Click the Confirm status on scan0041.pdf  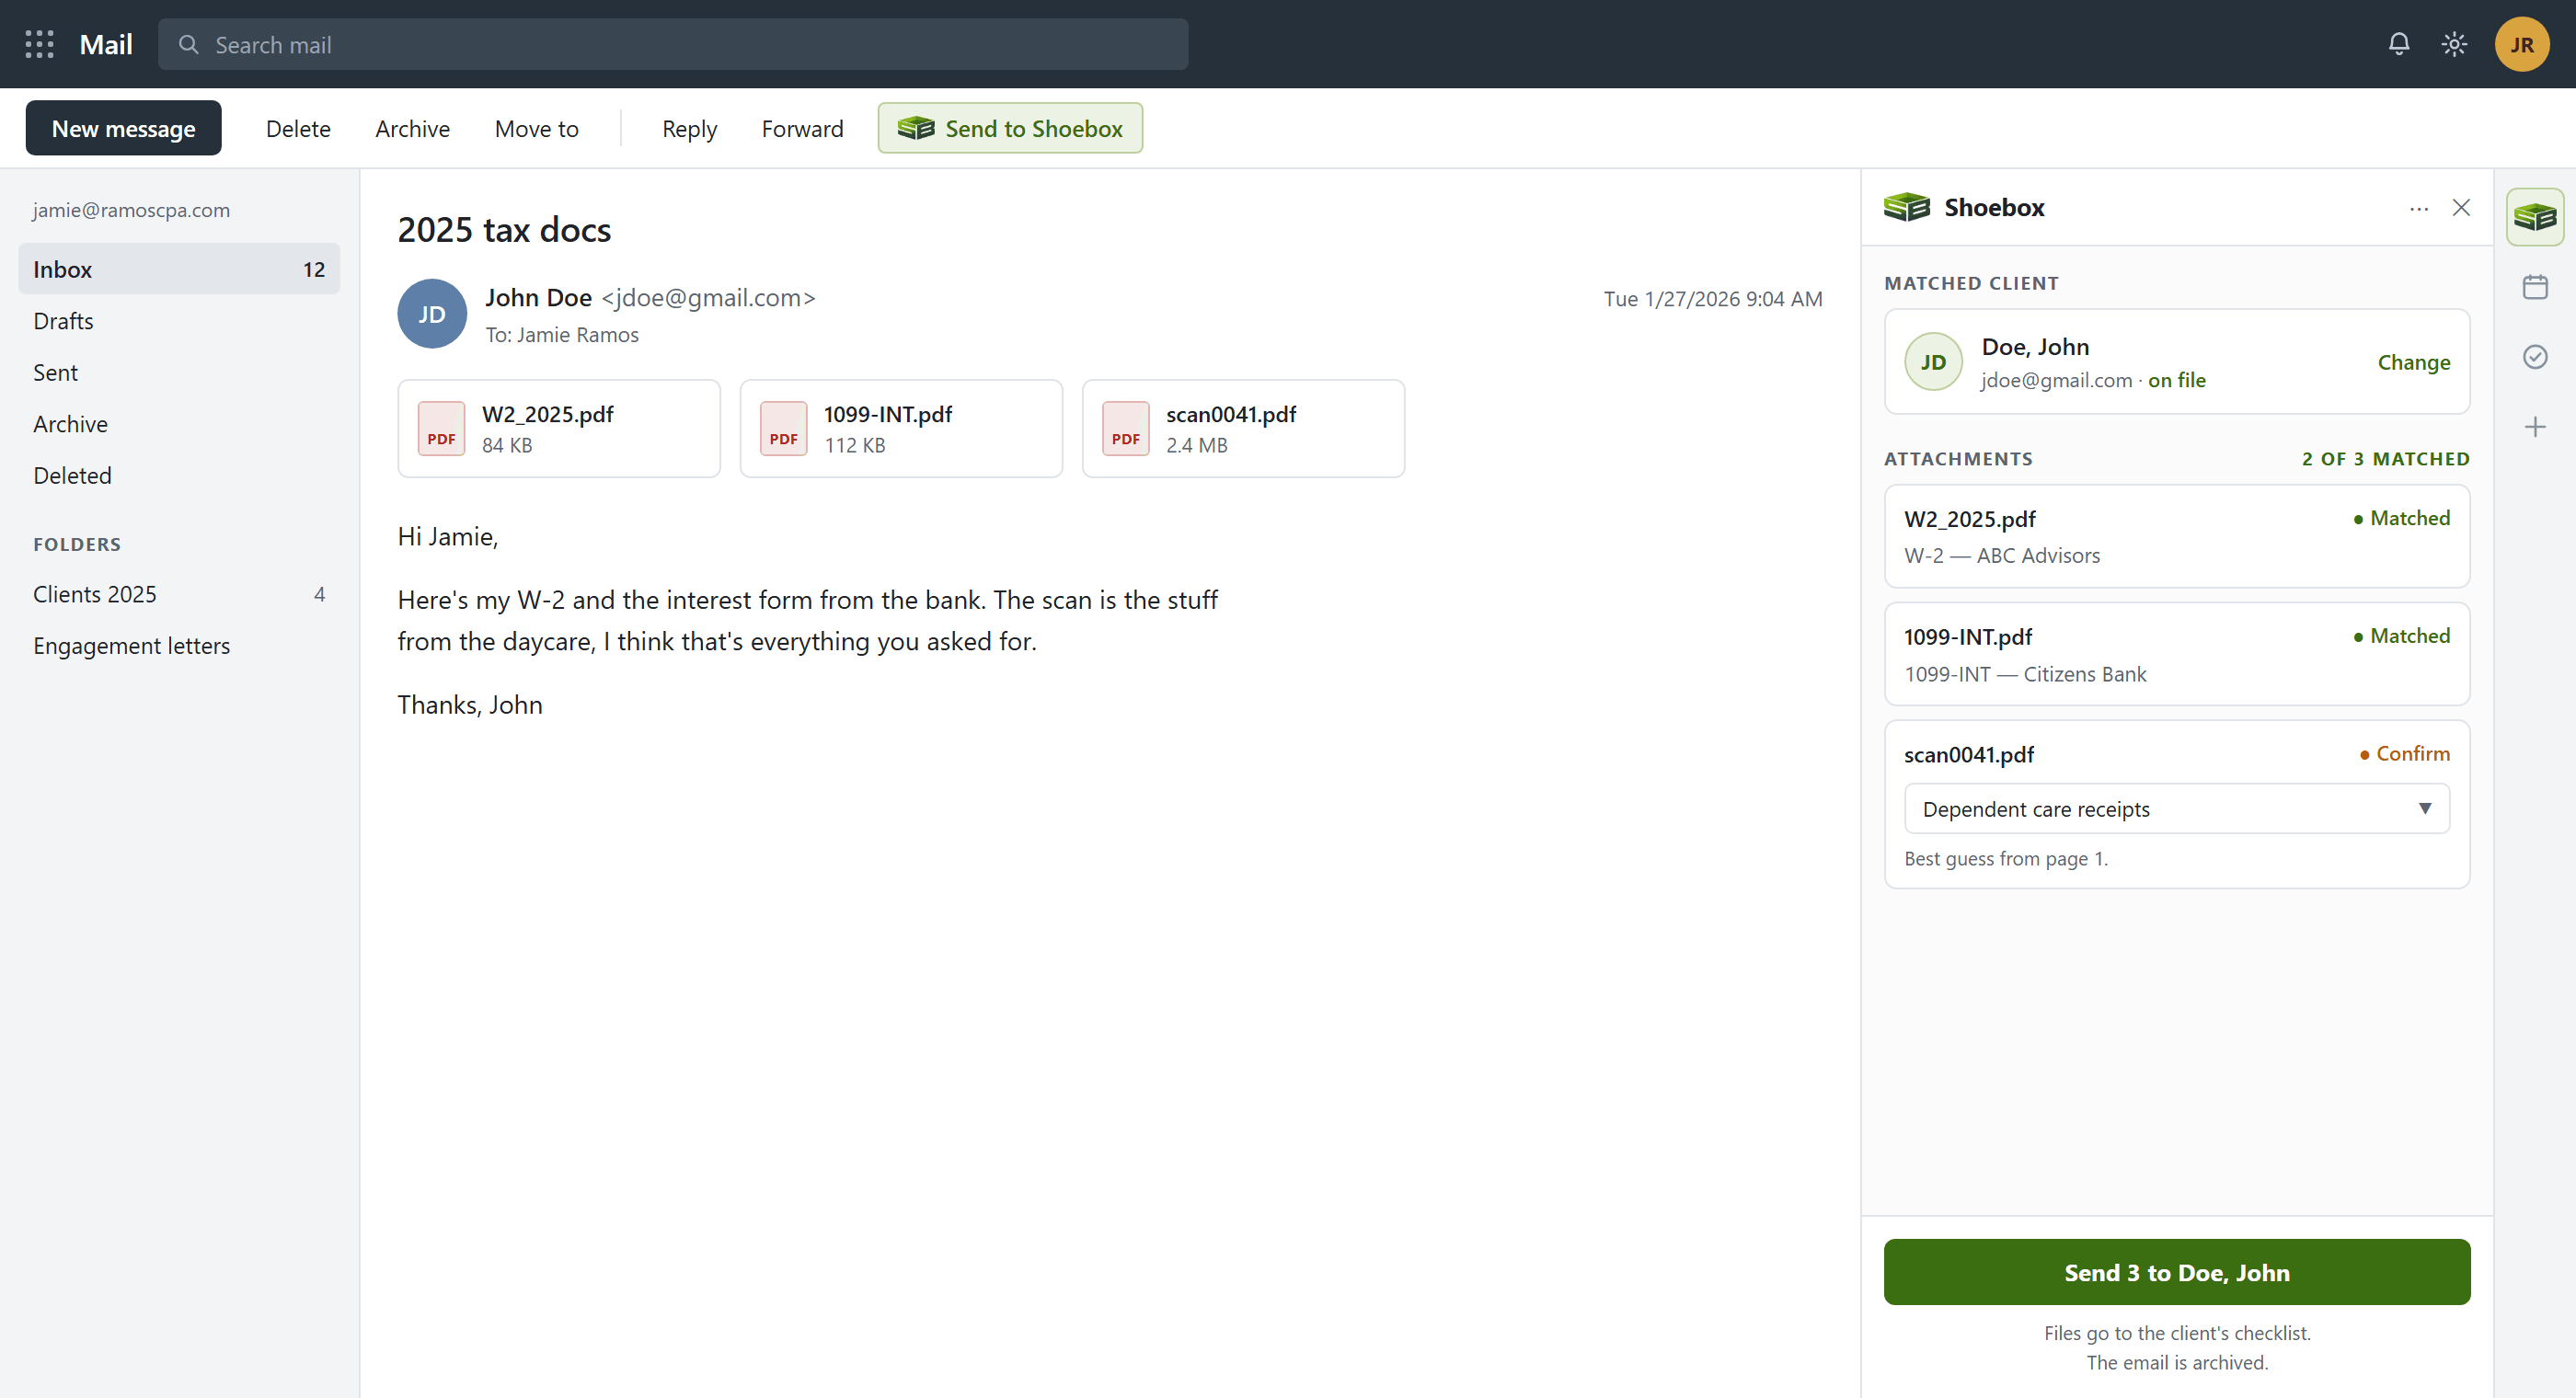click(x=2404, y=753)
